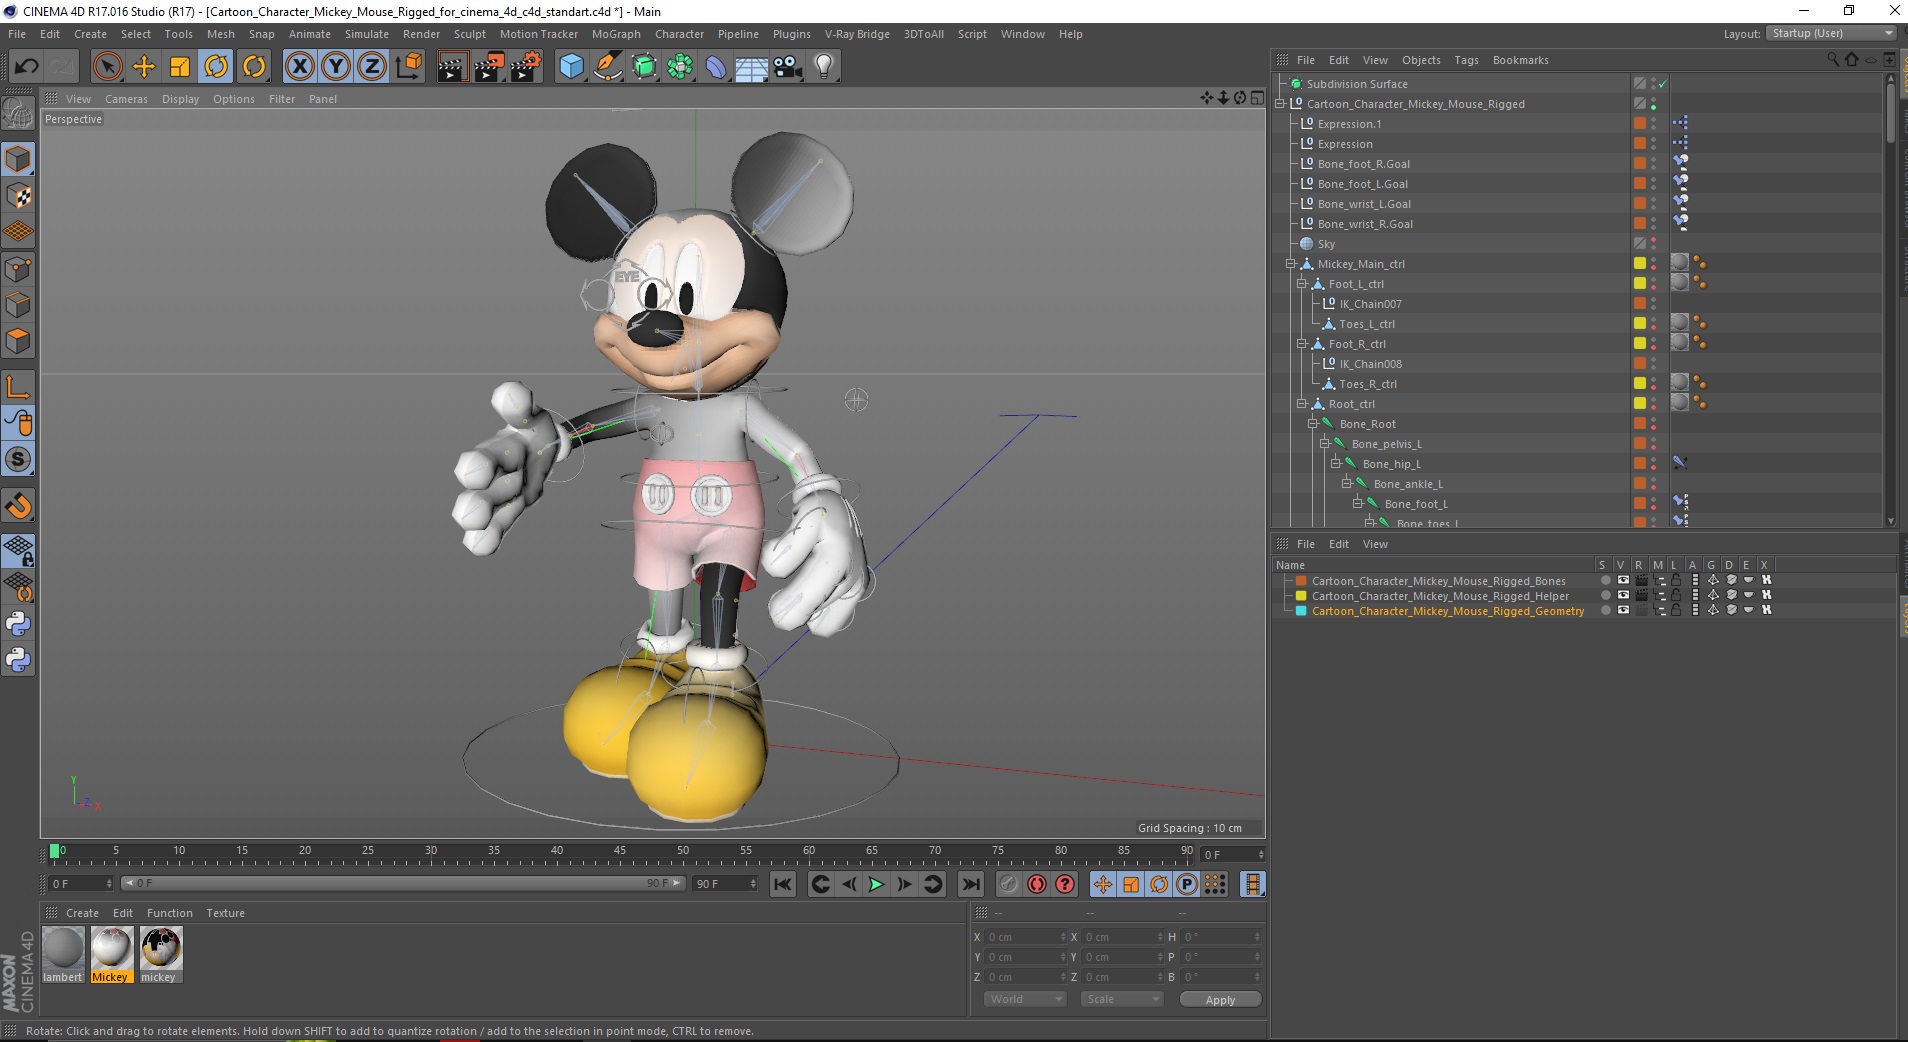Collapse the Root_ctrl node
Screen dimensions: 1908x1042
(x=1302, y=404)
